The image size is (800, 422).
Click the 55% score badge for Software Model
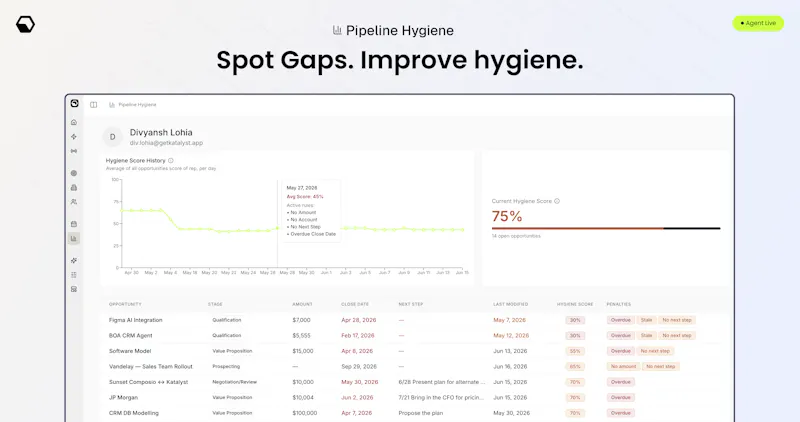(x=575, y=351)
